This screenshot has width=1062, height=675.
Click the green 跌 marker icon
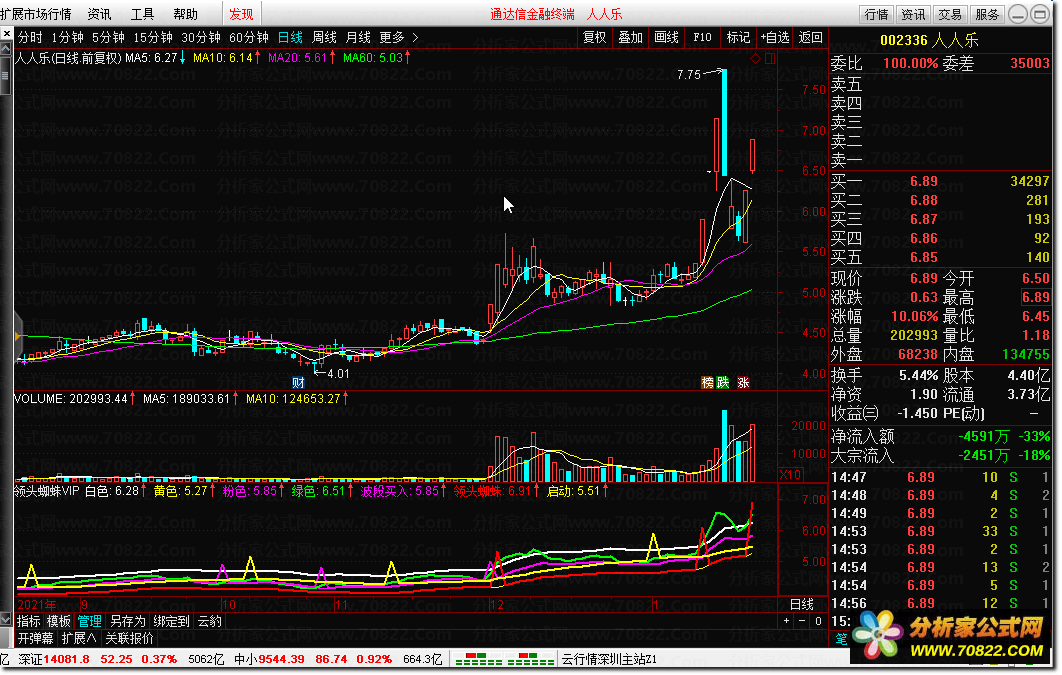tap(723, 383)
